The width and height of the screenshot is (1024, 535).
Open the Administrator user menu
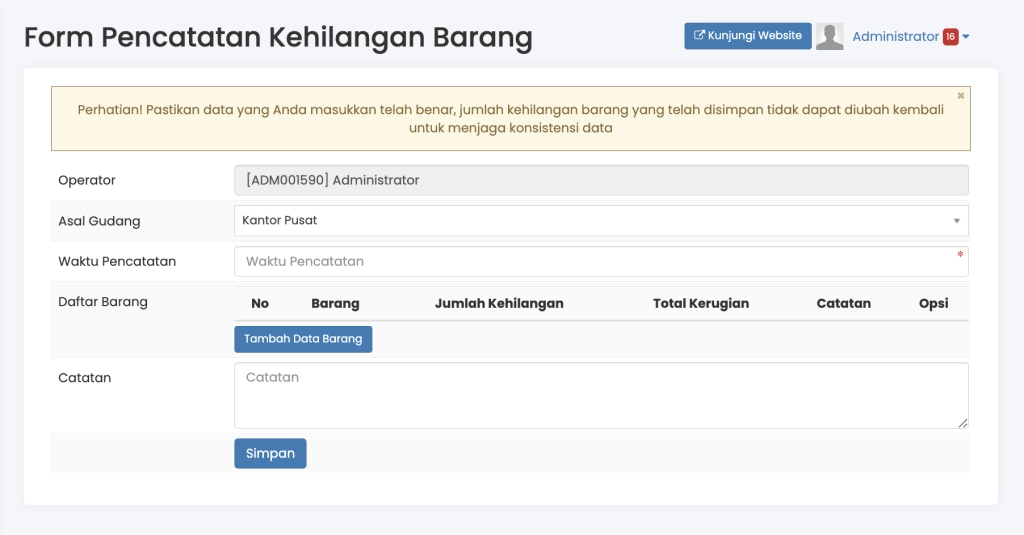(x=895, y=37)
